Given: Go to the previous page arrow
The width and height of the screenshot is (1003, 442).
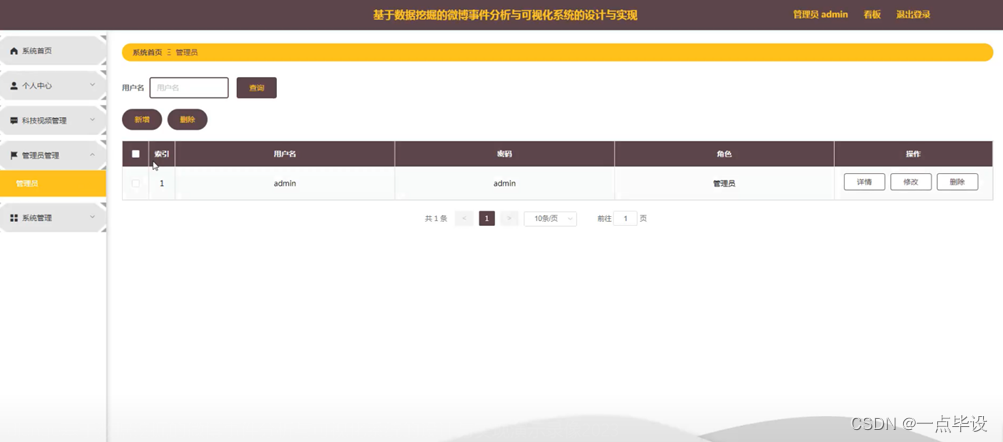Looking at the screenshot, I should [464, 219].
